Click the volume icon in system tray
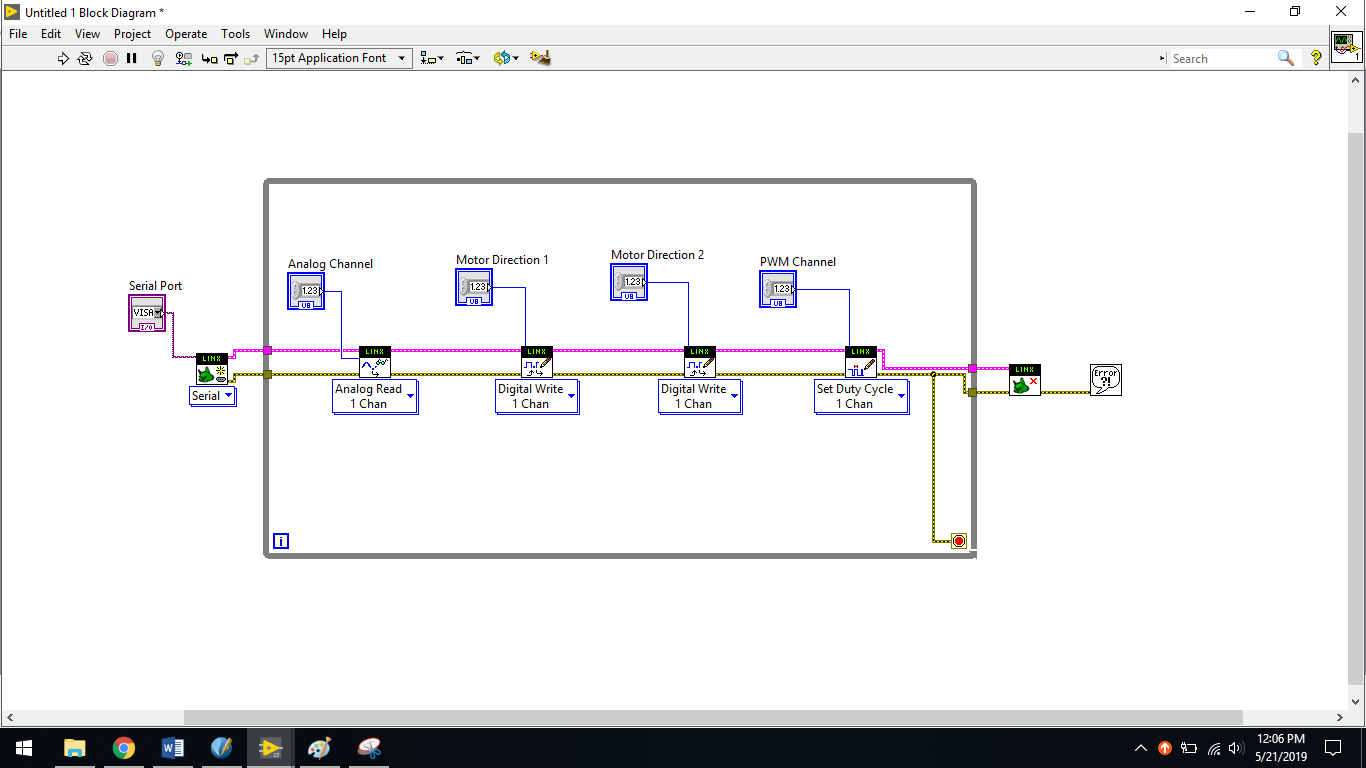 coord(1236,748)
